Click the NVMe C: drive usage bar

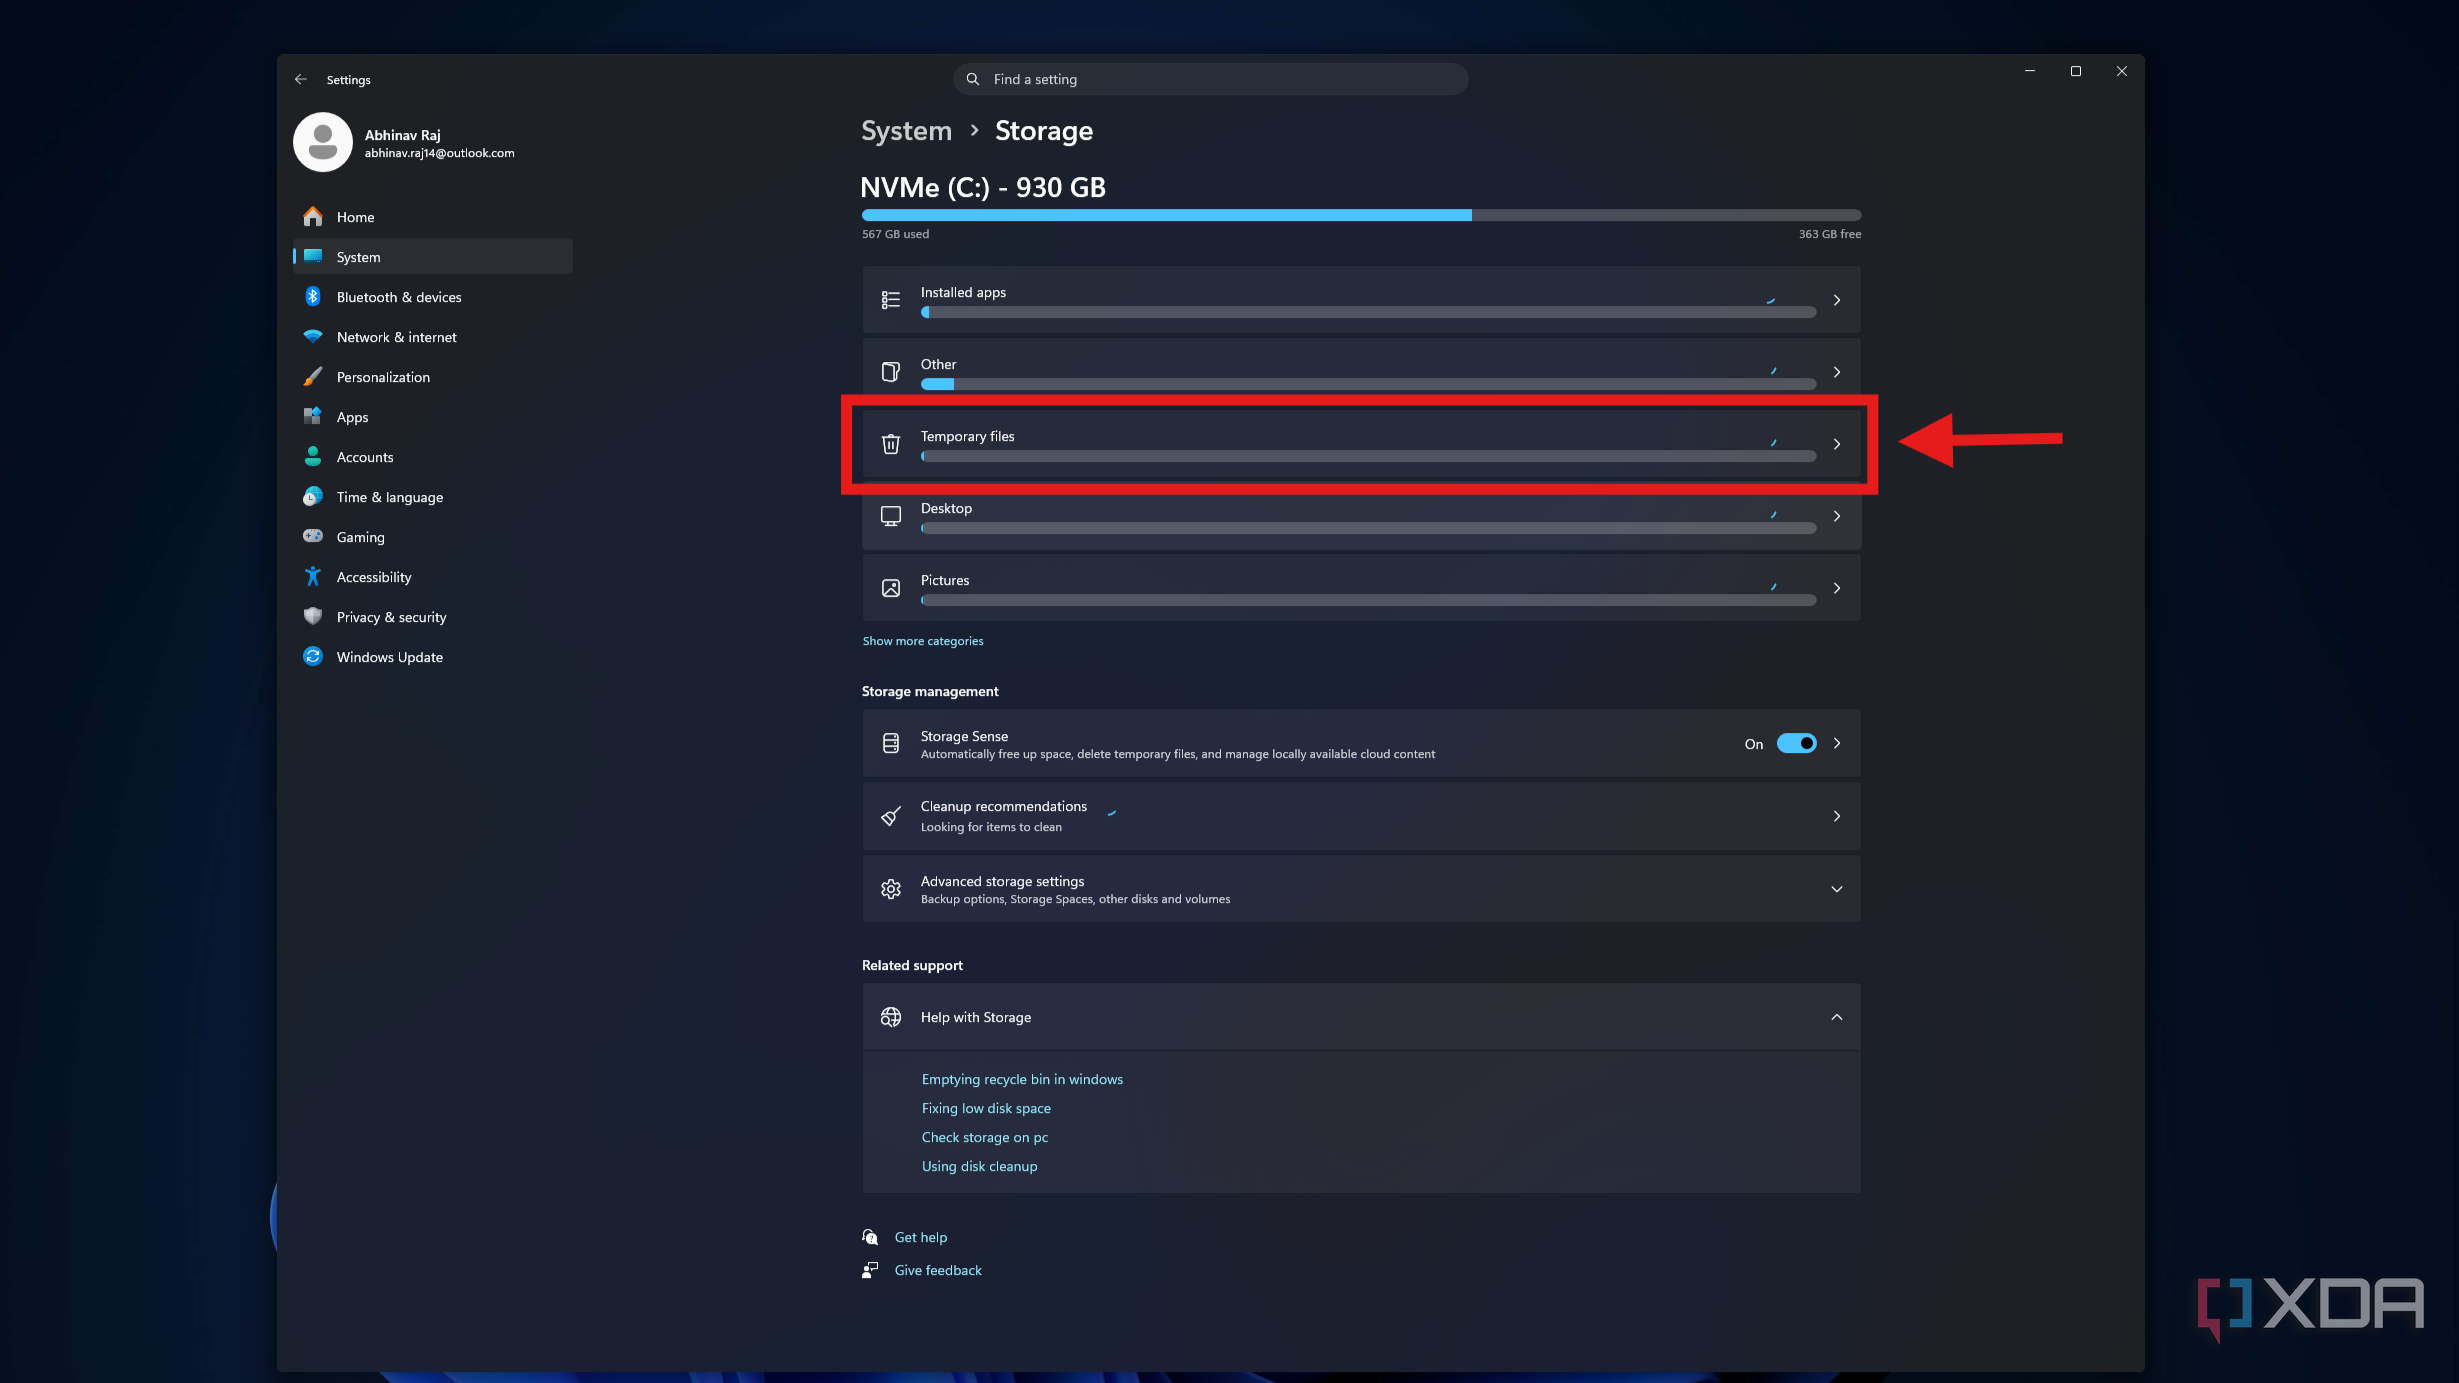click(1361, 215)
